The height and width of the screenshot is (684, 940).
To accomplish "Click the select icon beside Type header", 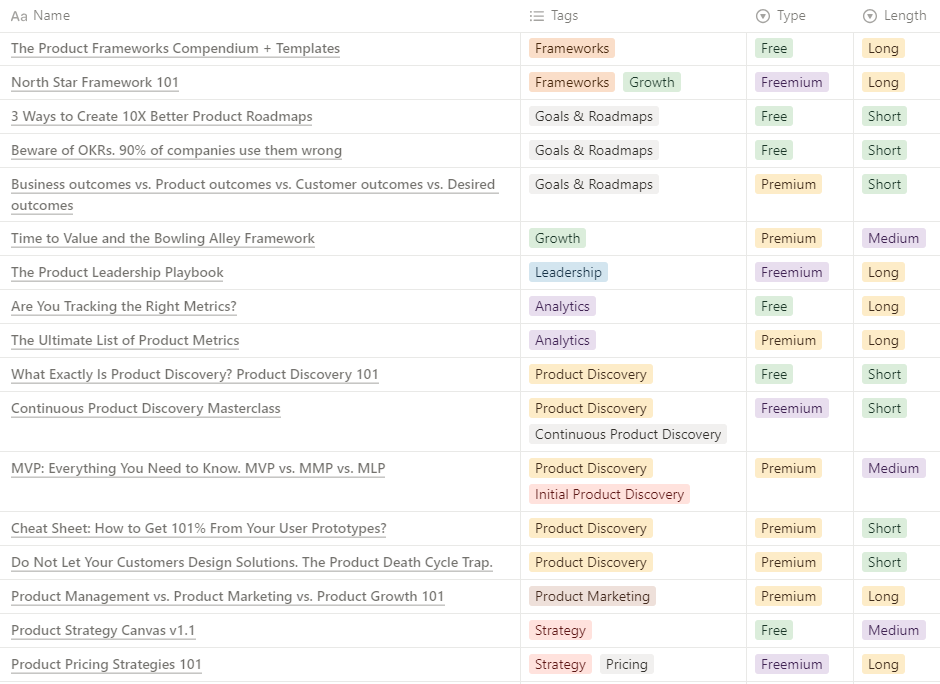I will pyautogui.click(x=763, y=16).
